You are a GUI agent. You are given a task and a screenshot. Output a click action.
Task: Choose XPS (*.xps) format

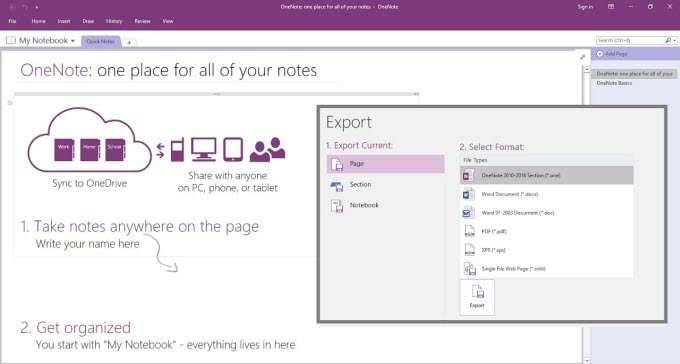546,250
